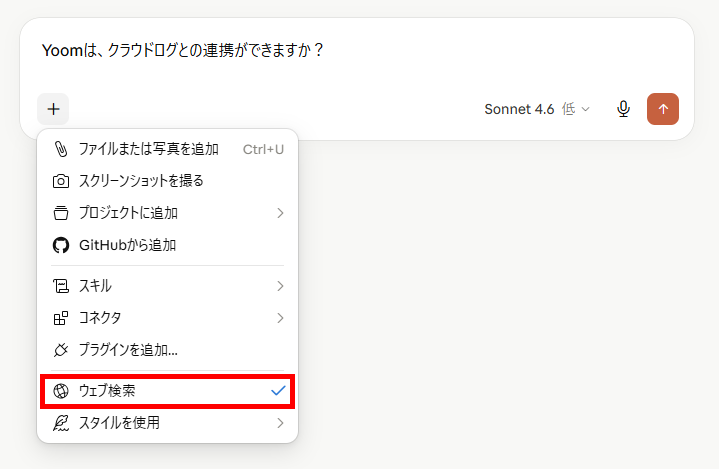Expand the プロジェクトに追加 submenu chevron

click(x=280, y=213)
